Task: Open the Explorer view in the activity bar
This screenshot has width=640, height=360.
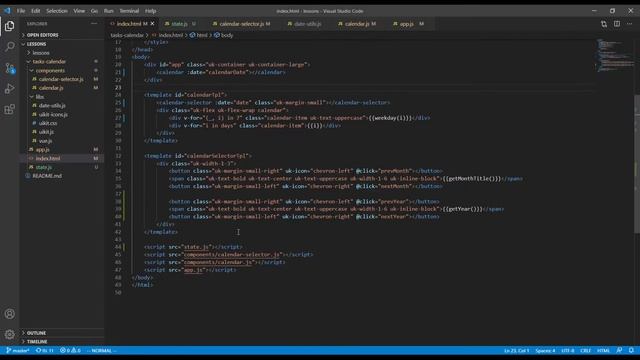Action: [x=9, y=26]
